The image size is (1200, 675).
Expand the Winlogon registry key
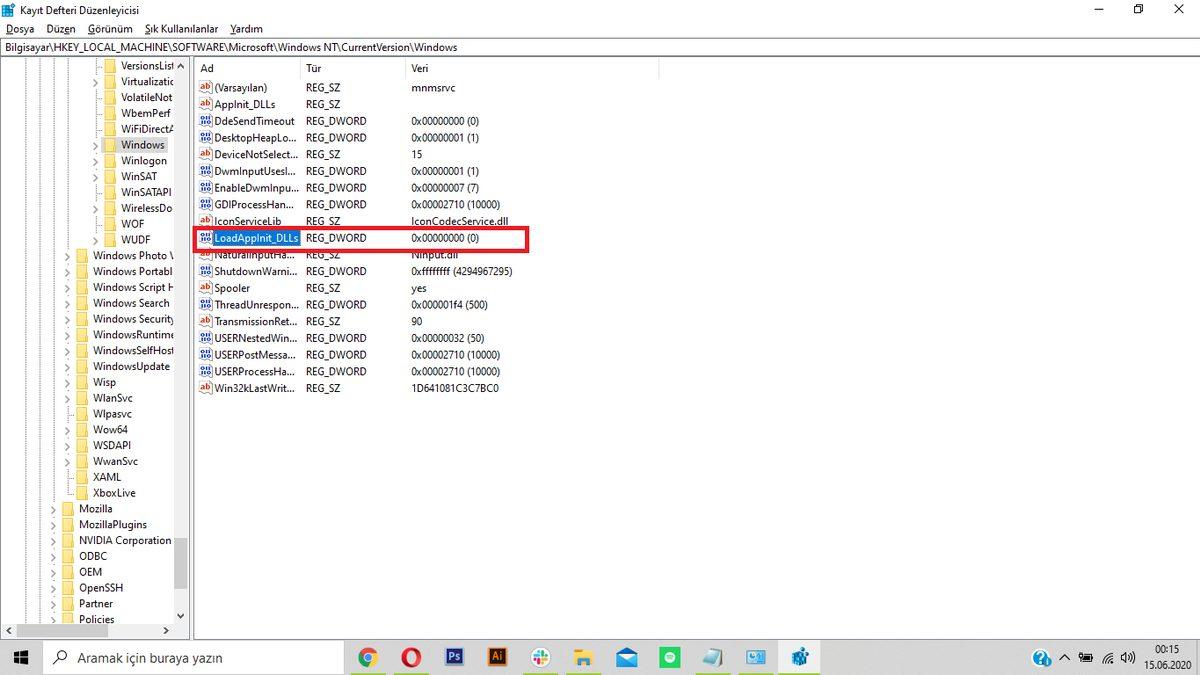(x=96, y=161)
